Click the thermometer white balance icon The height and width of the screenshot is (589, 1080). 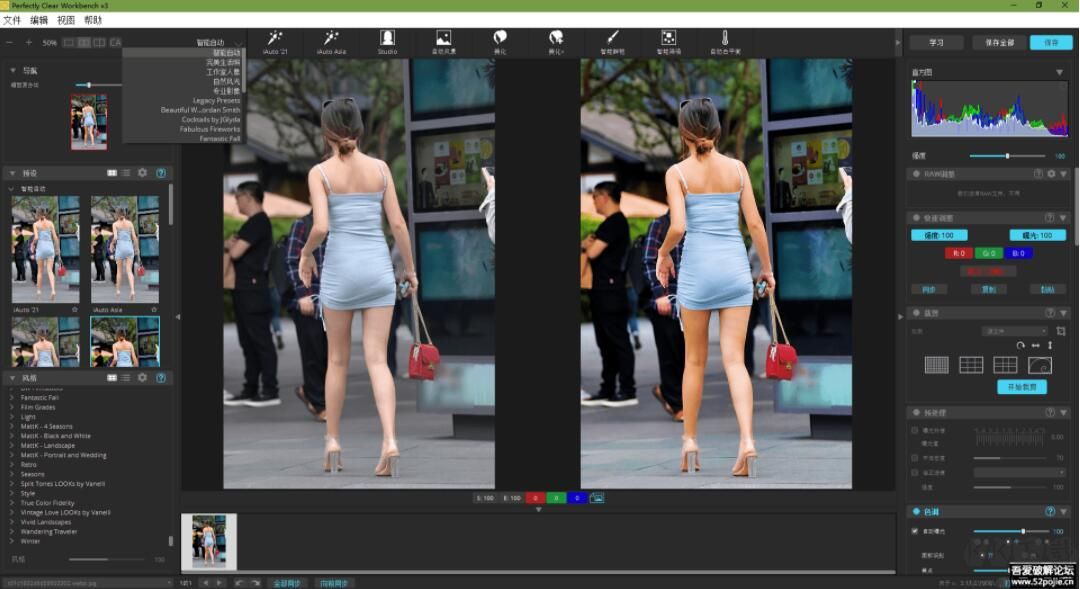tap(725, 38)
